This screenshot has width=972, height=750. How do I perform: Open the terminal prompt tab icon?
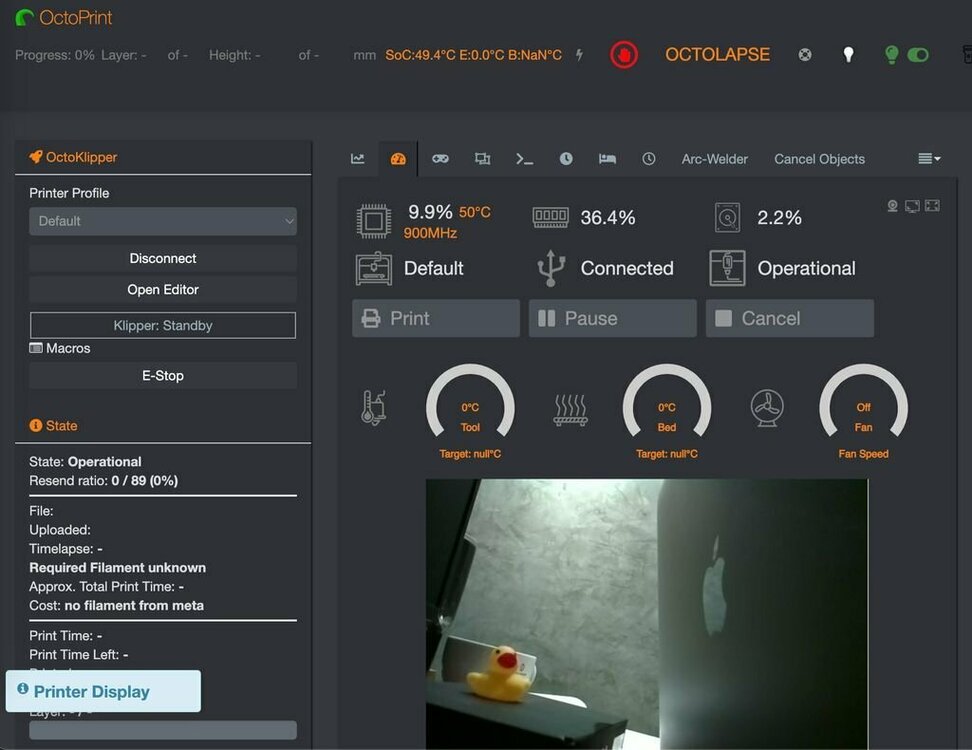(524, 159)
